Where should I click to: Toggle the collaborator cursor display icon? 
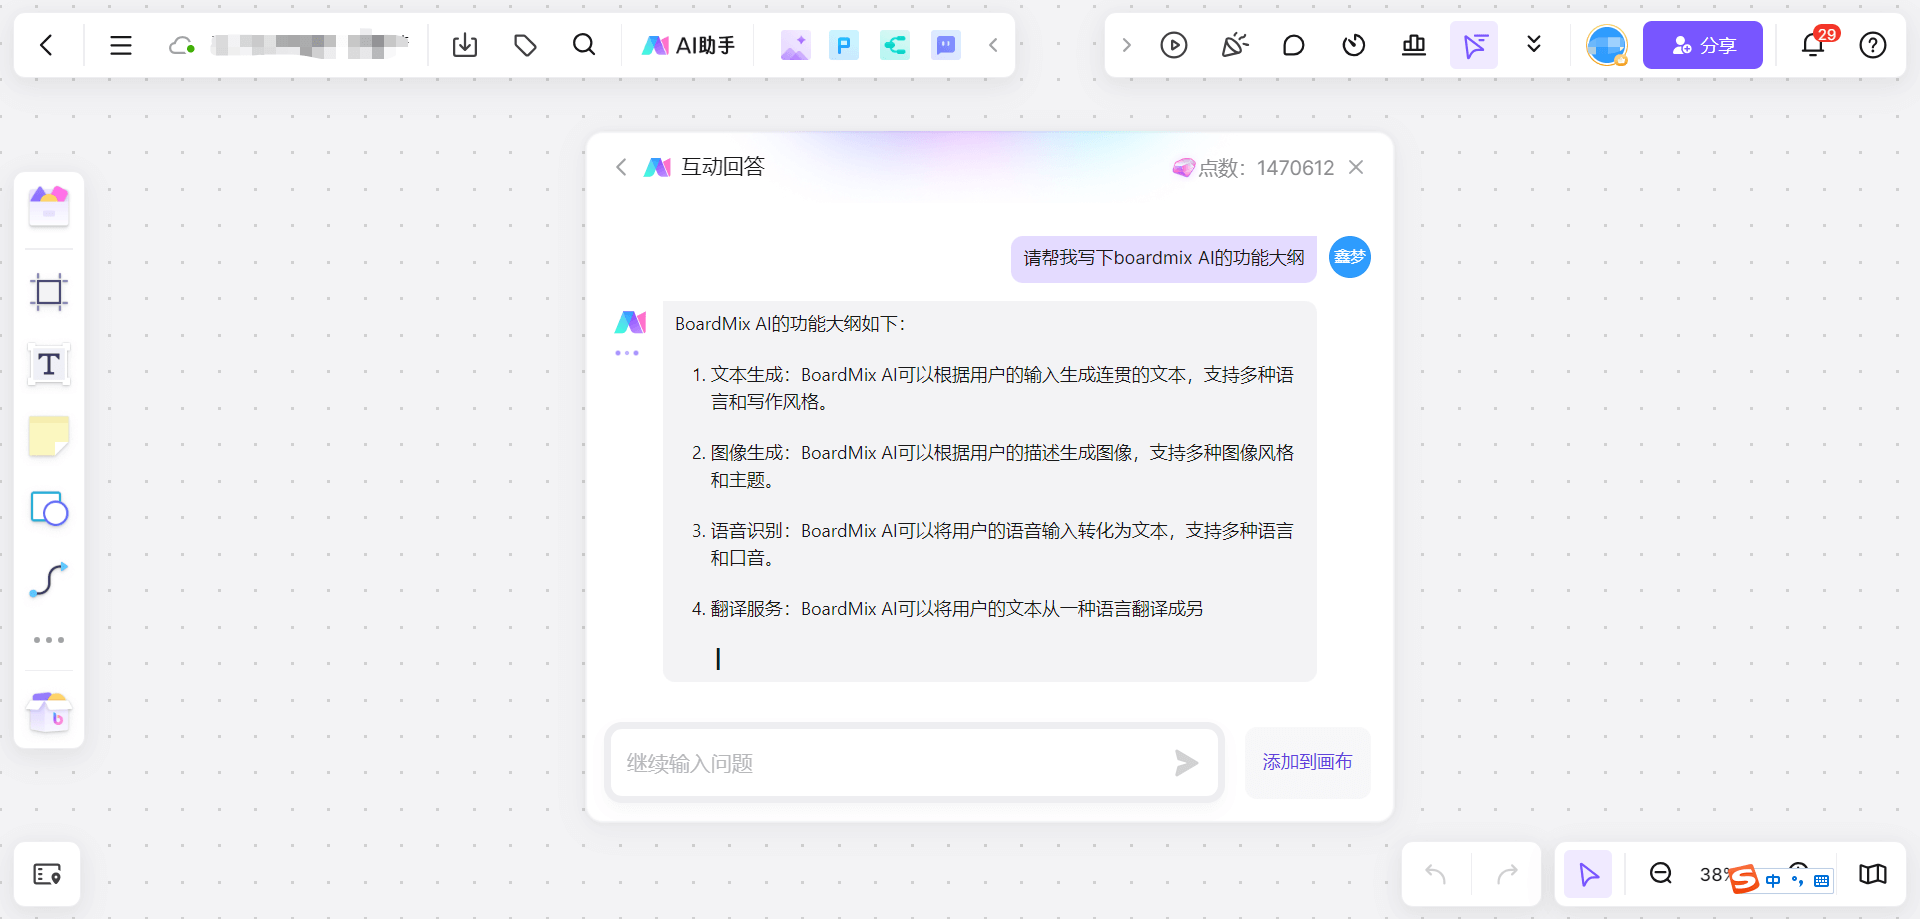click(1474, 45)
